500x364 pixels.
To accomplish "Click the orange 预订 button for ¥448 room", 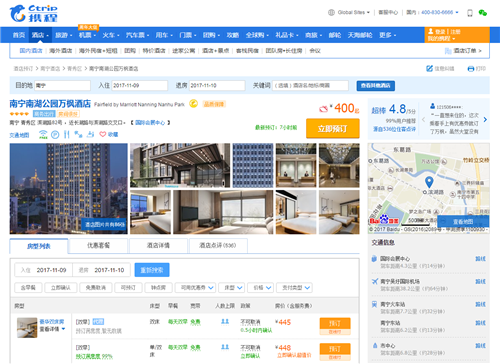I will tap(335, 349).
